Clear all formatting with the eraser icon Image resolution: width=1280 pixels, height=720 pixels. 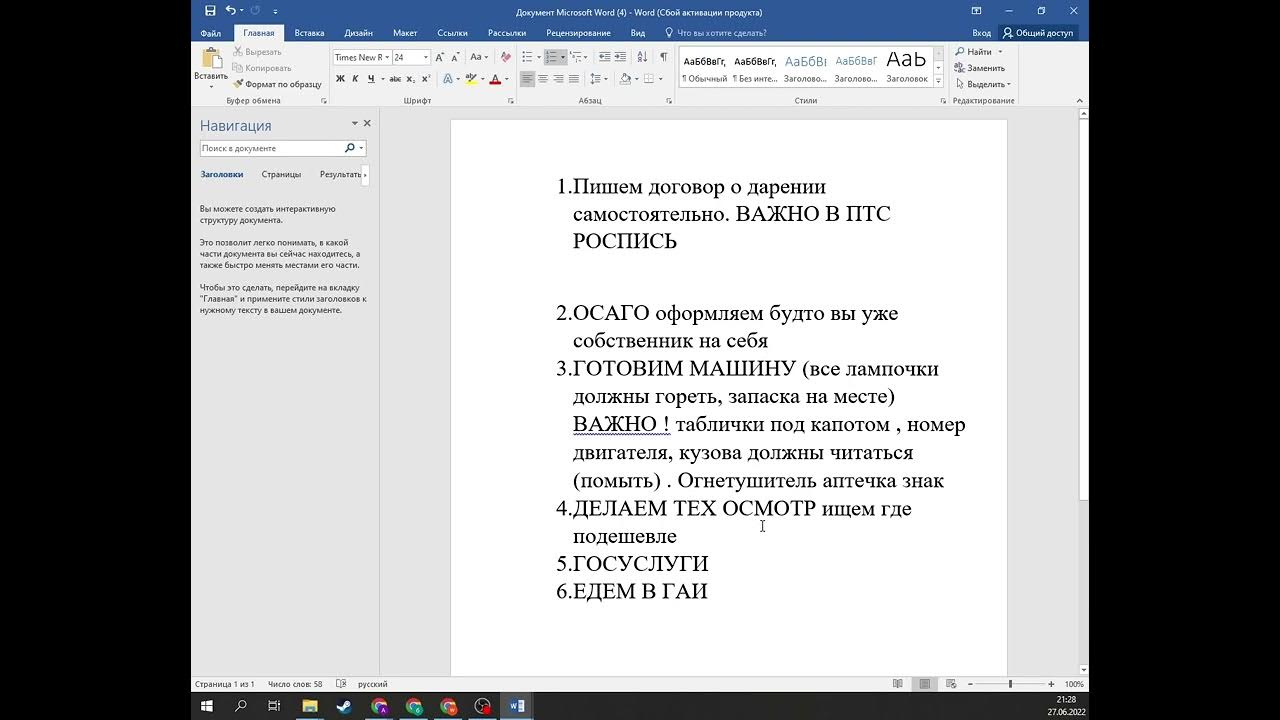pos(505,57)
